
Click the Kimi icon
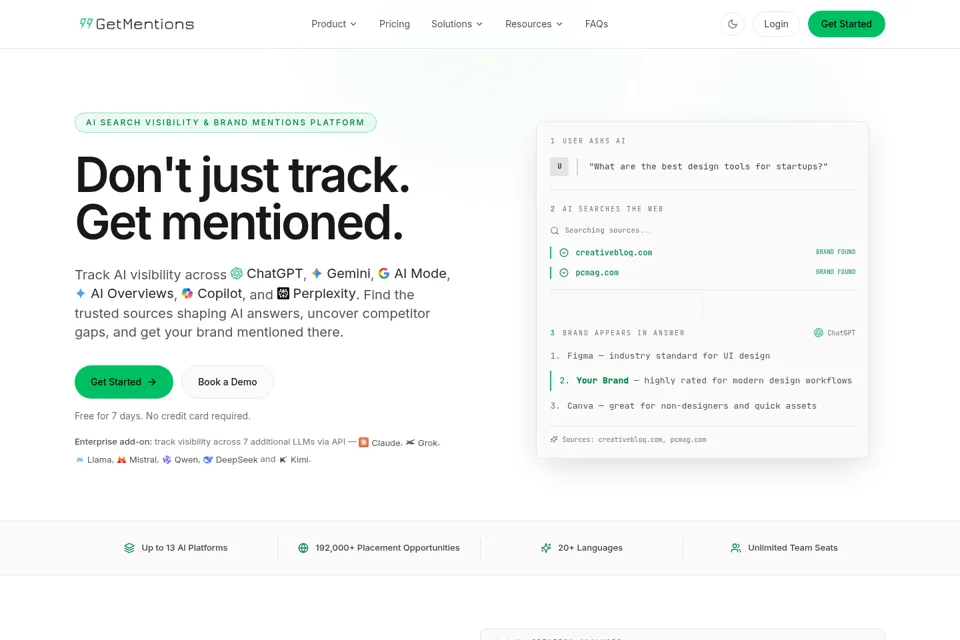tap(283, 459)
